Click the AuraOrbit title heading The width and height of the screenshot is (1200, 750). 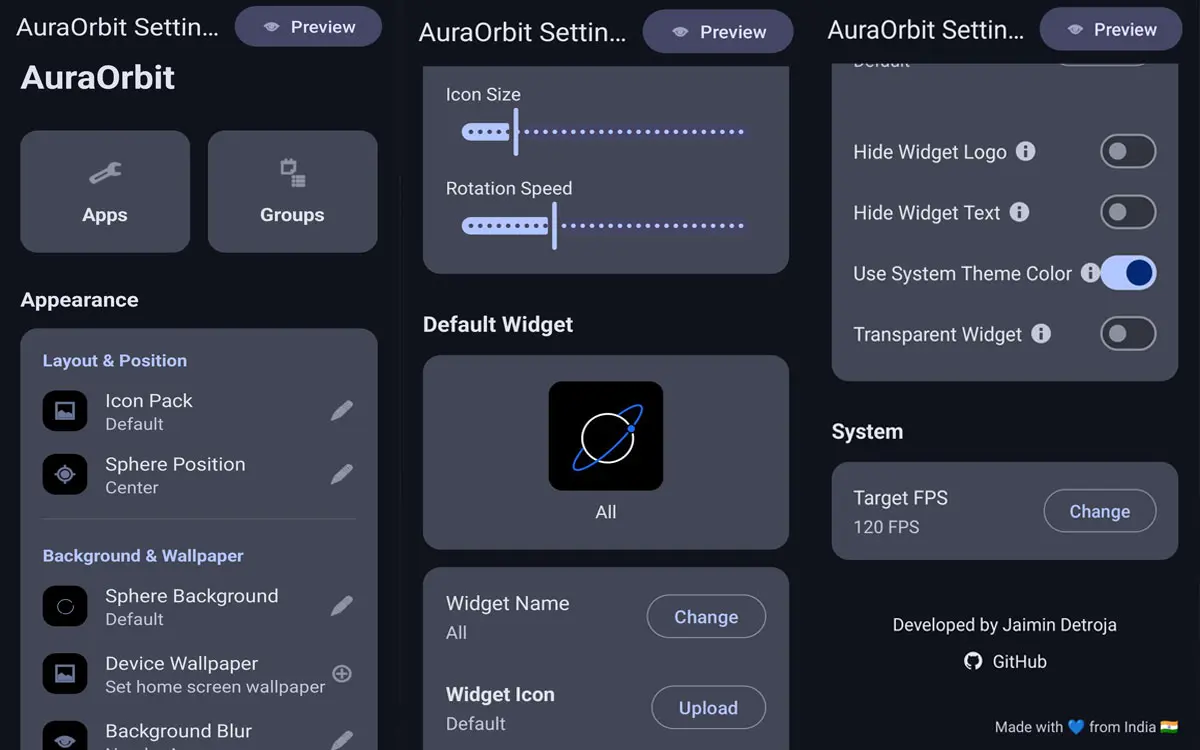click(98, 77)
